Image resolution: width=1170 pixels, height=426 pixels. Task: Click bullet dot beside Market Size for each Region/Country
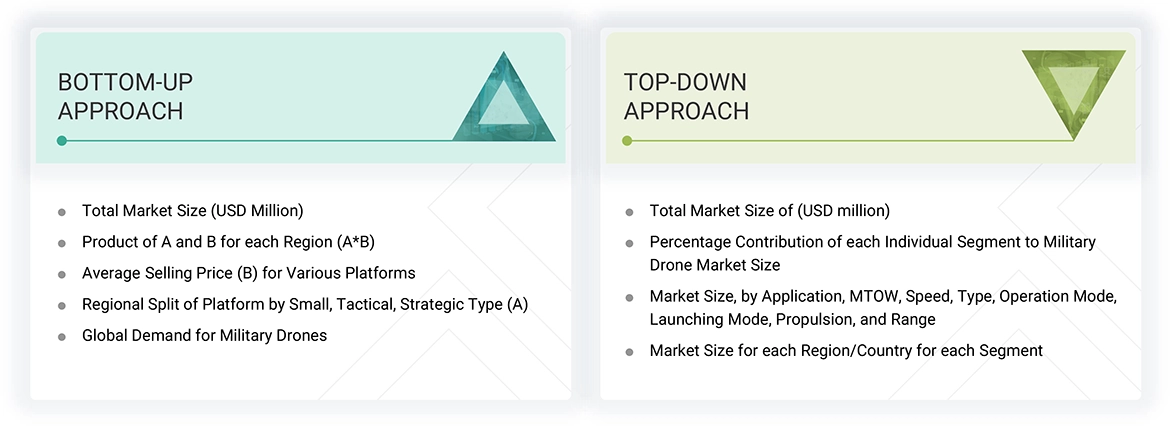(629, 352)
